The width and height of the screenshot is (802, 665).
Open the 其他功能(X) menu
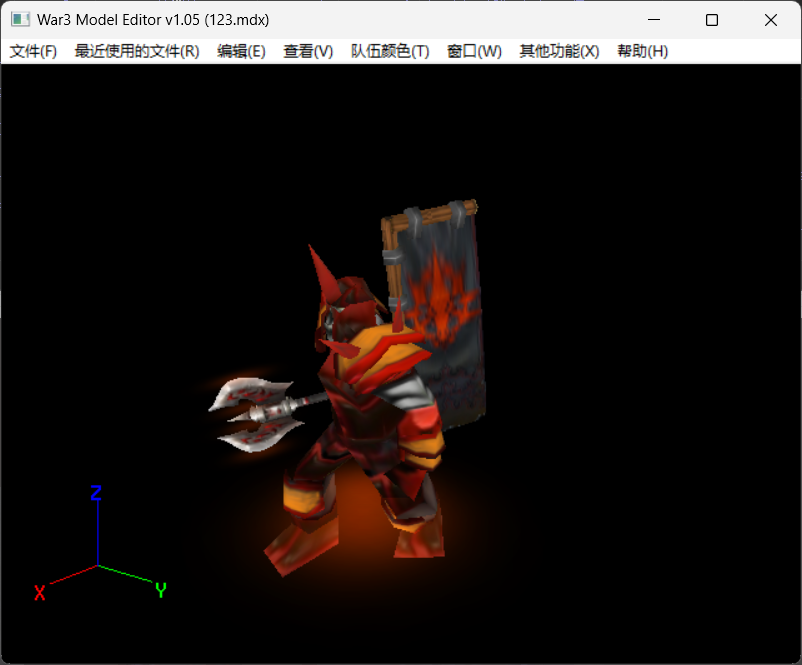click(x=559, y=51)
